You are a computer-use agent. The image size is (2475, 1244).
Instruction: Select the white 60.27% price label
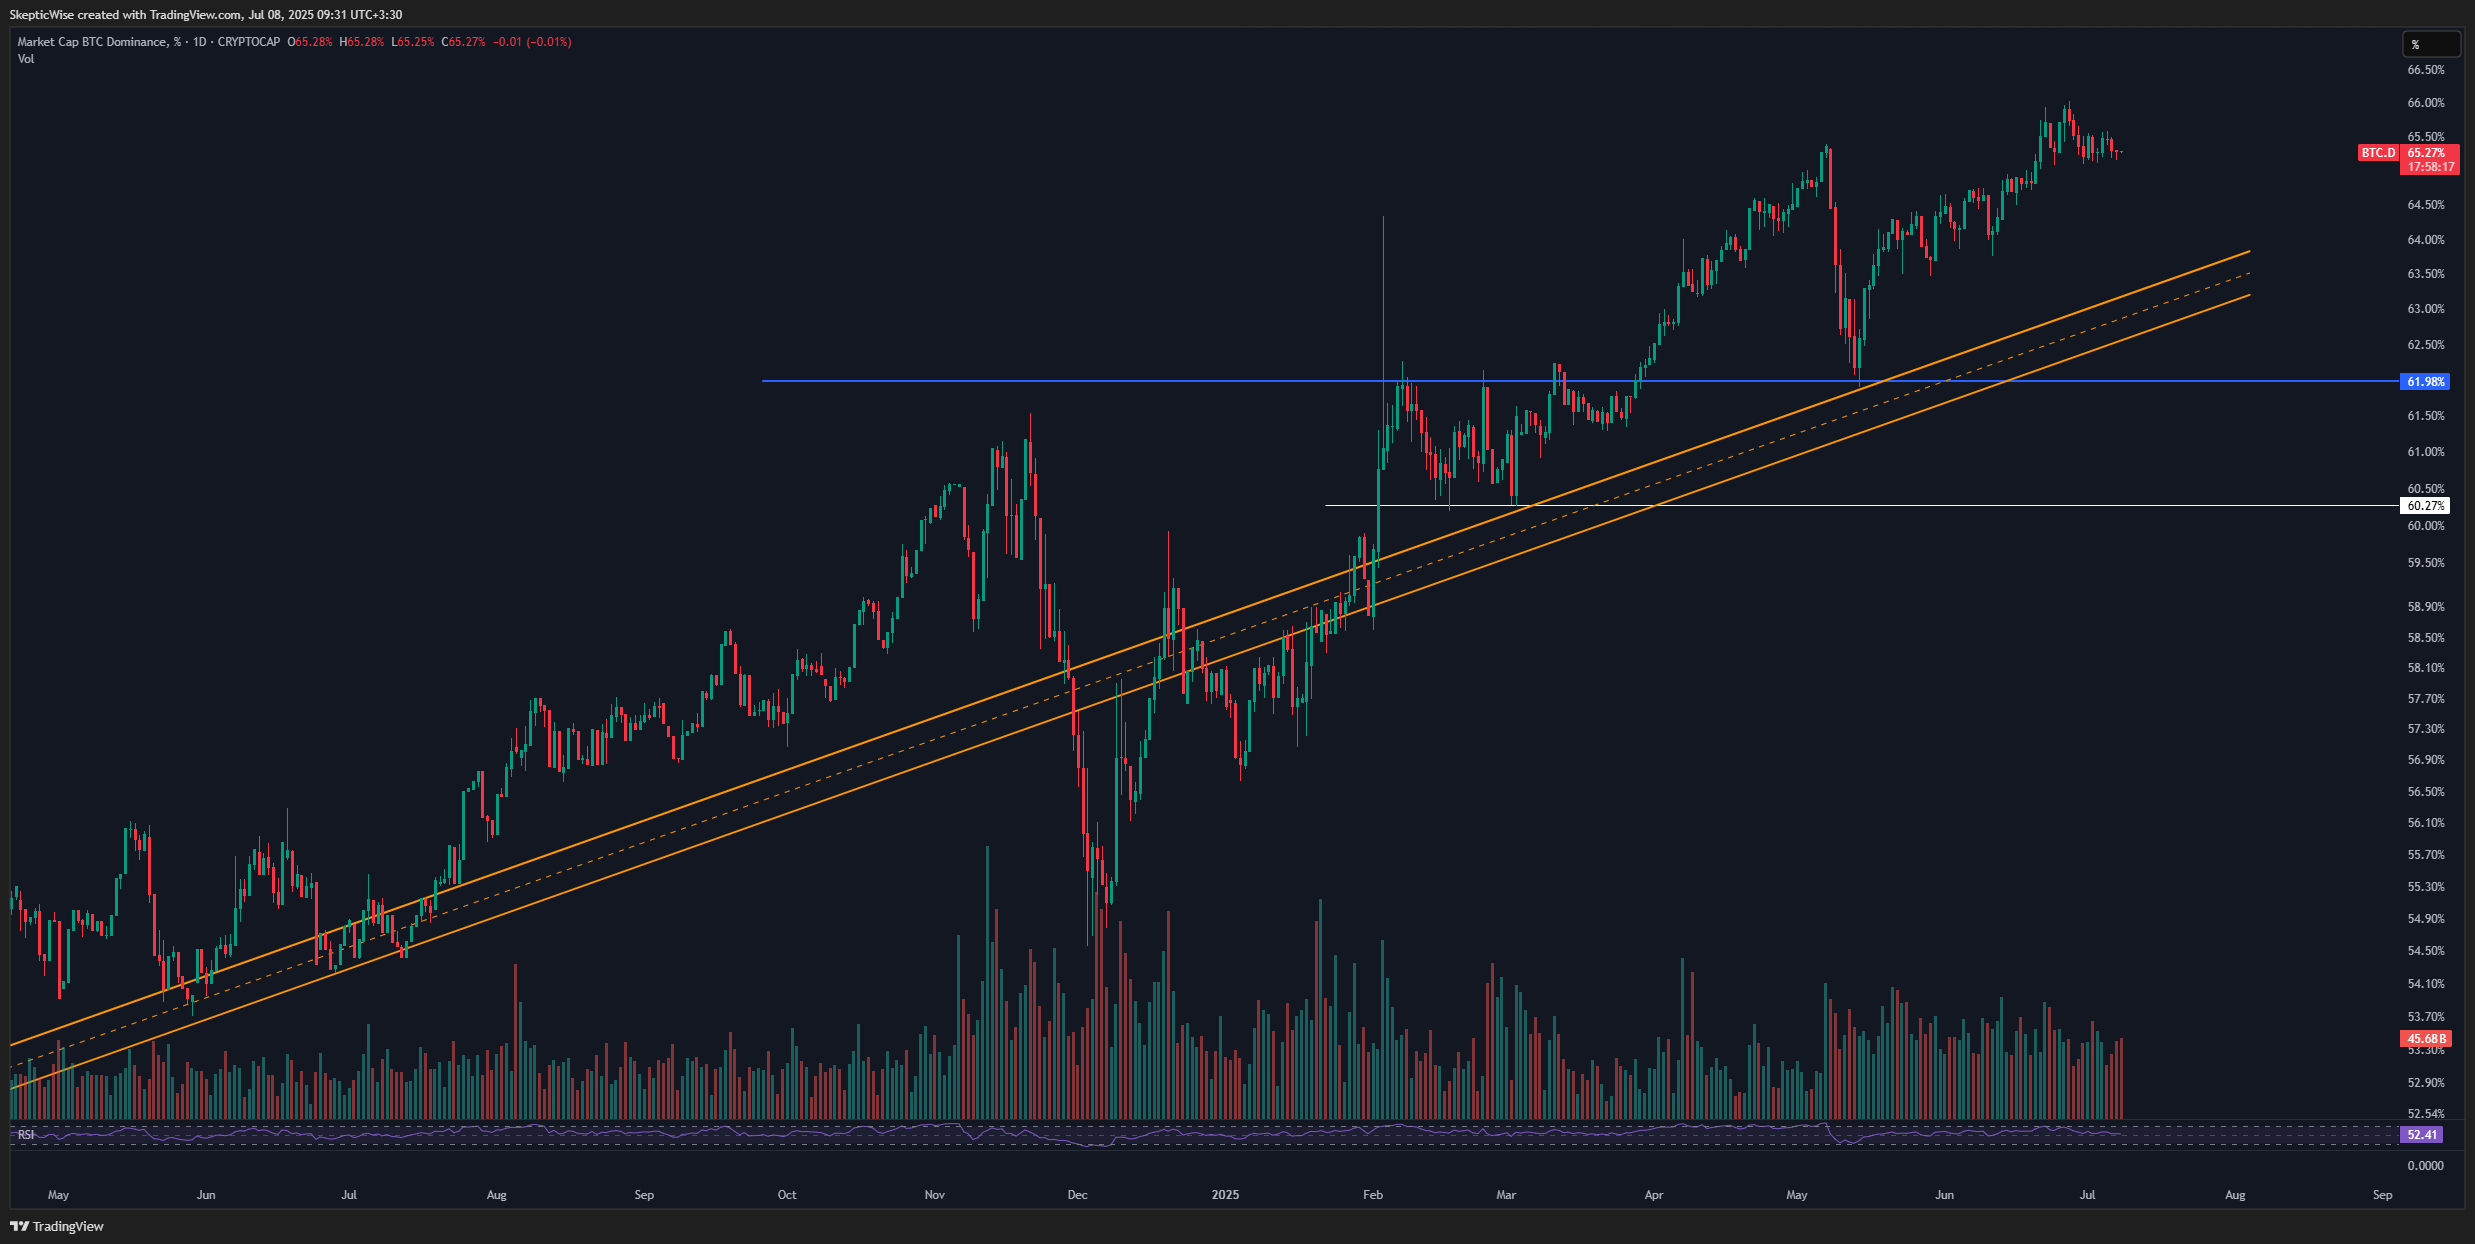pos(2425,506)
